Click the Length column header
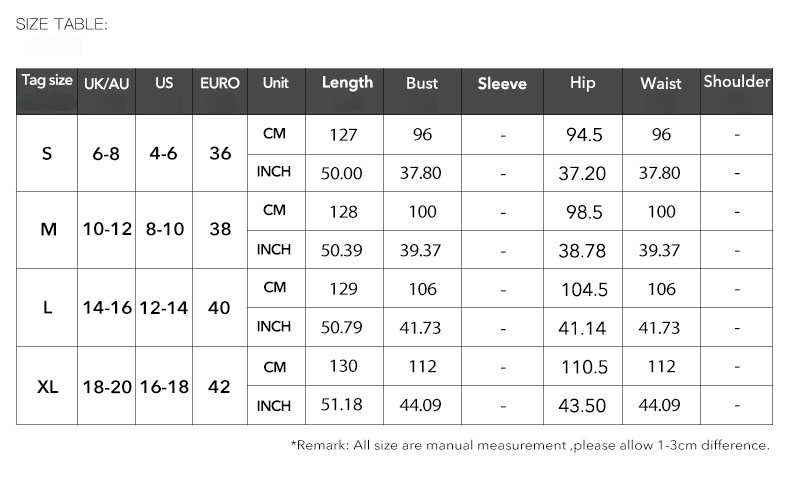This screenshot has width=790, height=478. [x=347, y=83]
